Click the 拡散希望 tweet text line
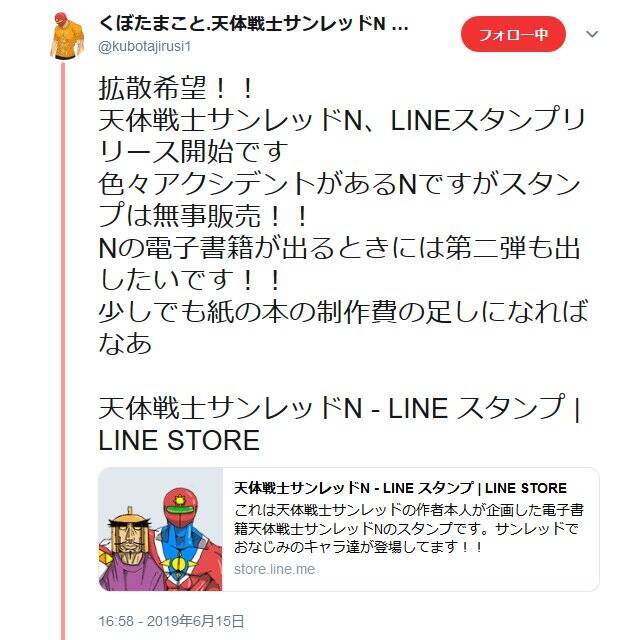The image size is (640, 640). point(176,88)
